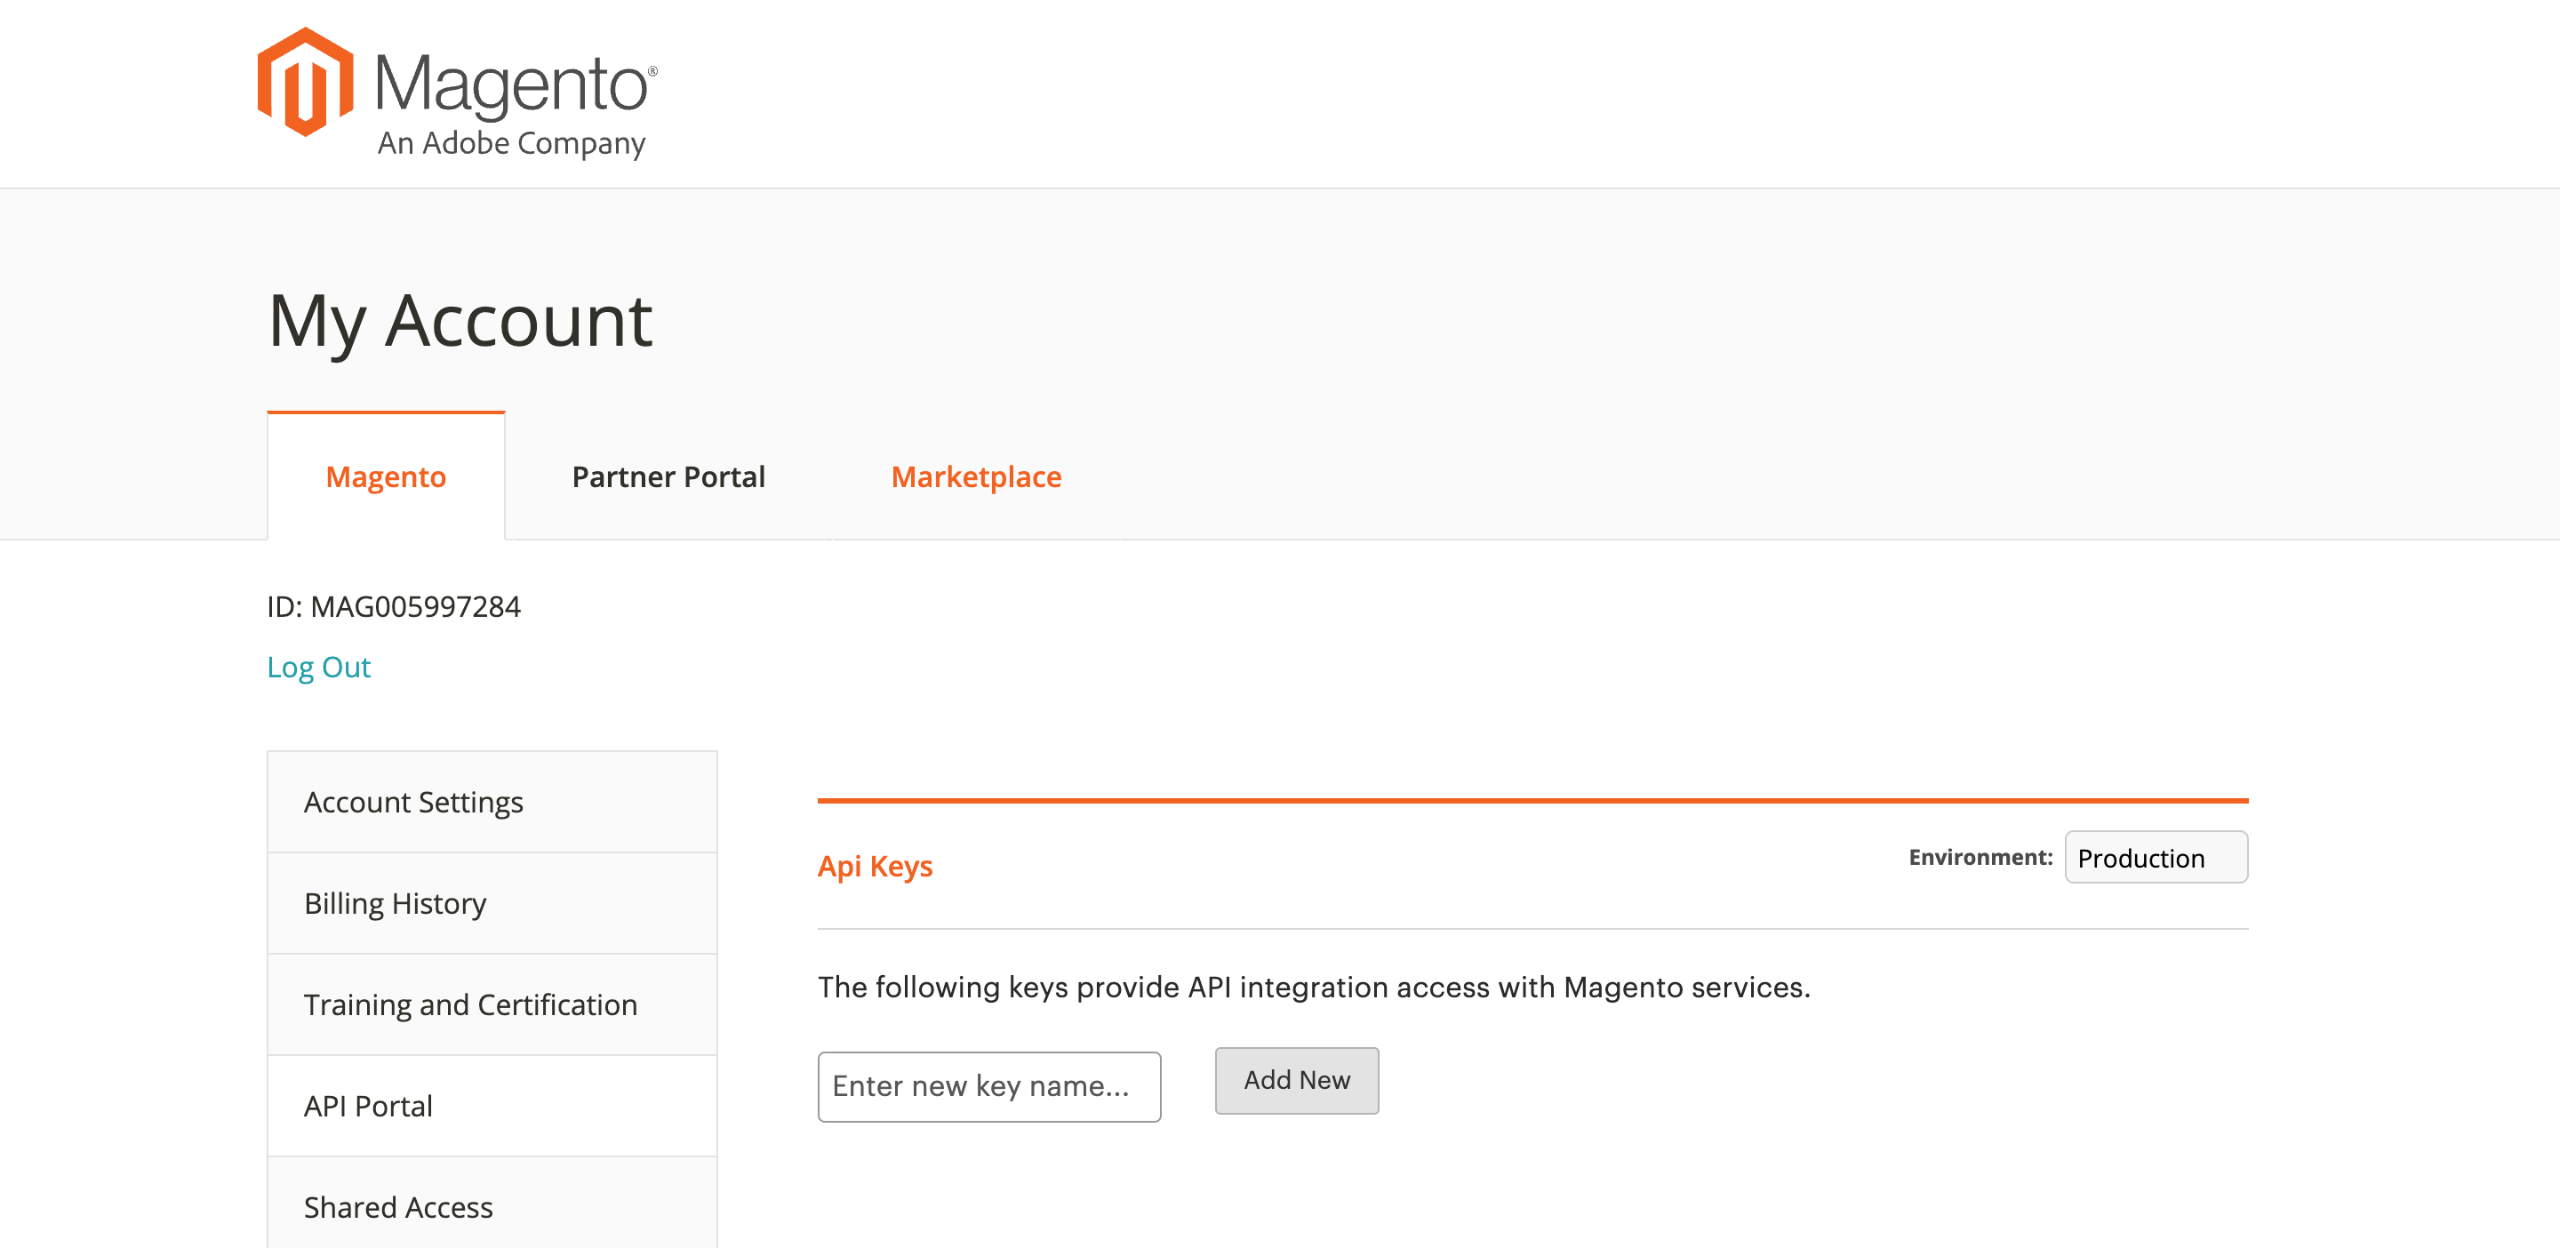Log out using the Log Out link

click(x=318, y=667)
